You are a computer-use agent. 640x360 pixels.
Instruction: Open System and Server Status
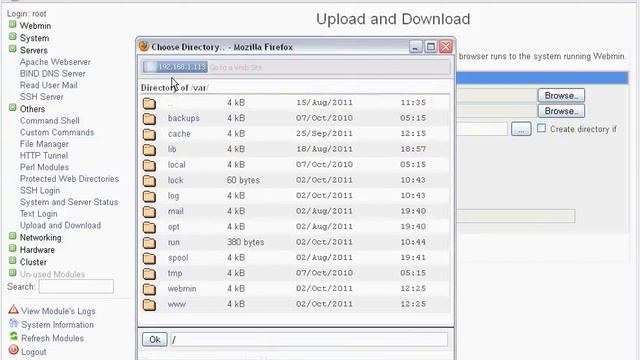pos(69,202)
